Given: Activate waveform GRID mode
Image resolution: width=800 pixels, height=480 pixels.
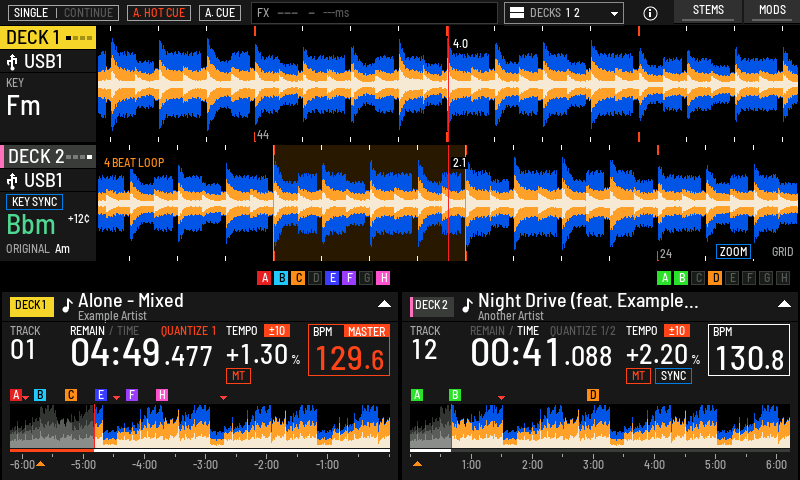Looking at the screenshot, I should click(782, 251).
